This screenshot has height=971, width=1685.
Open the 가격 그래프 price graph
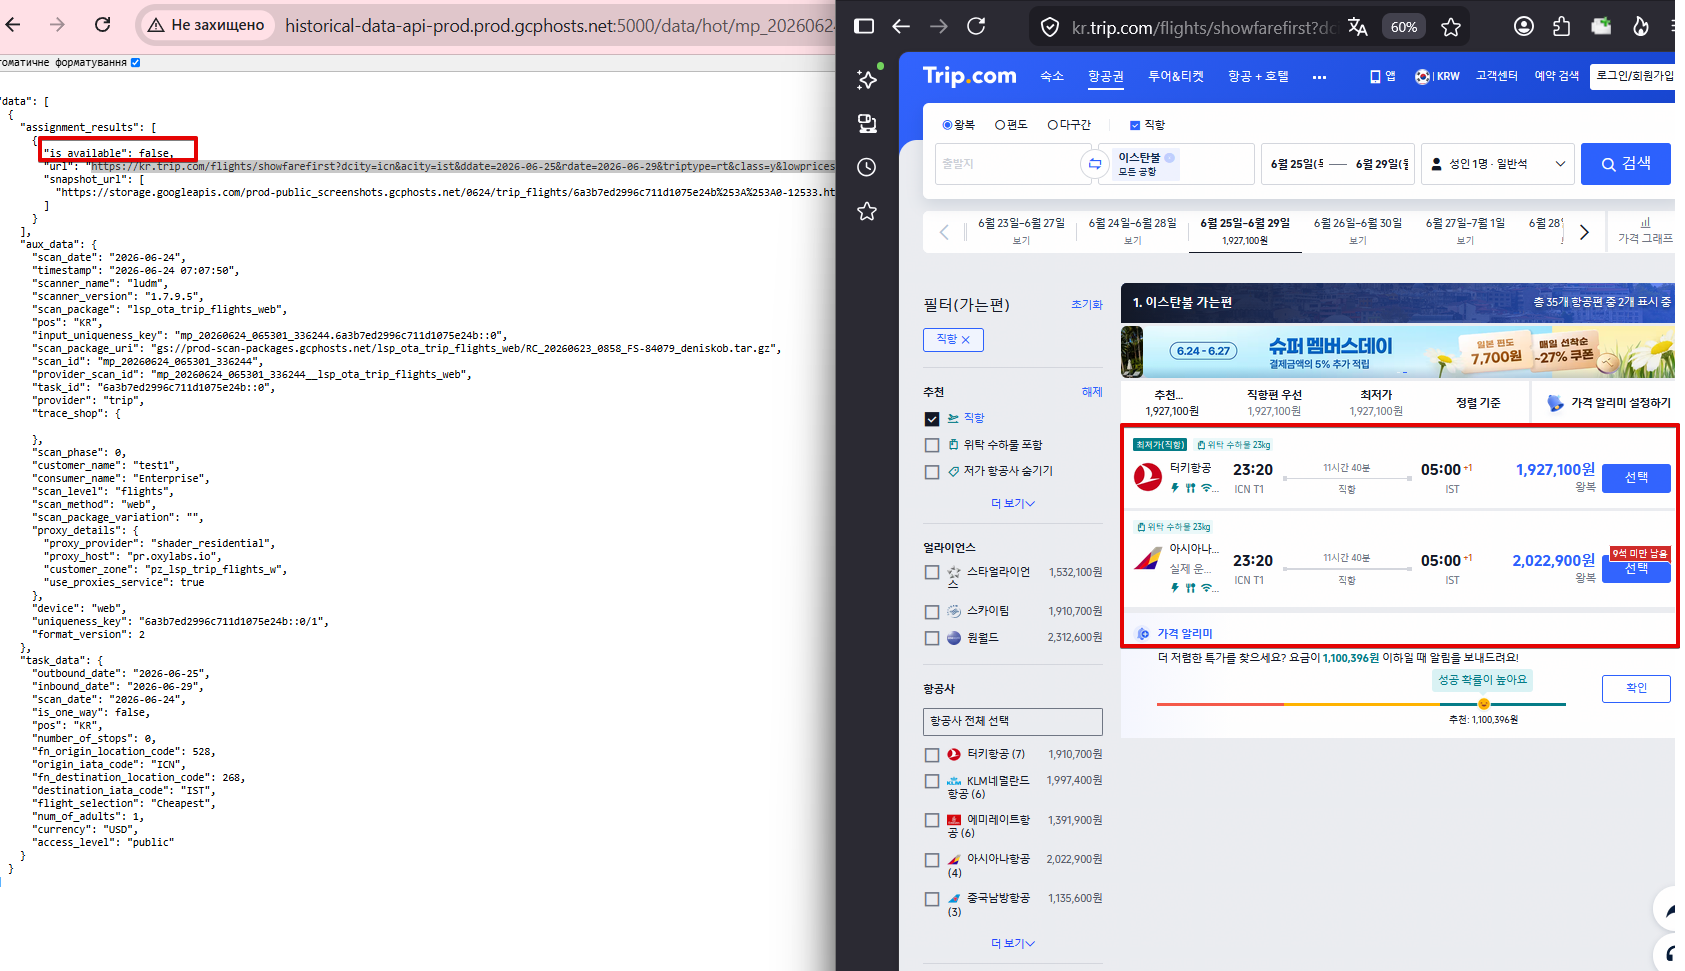coord(1645,231)
